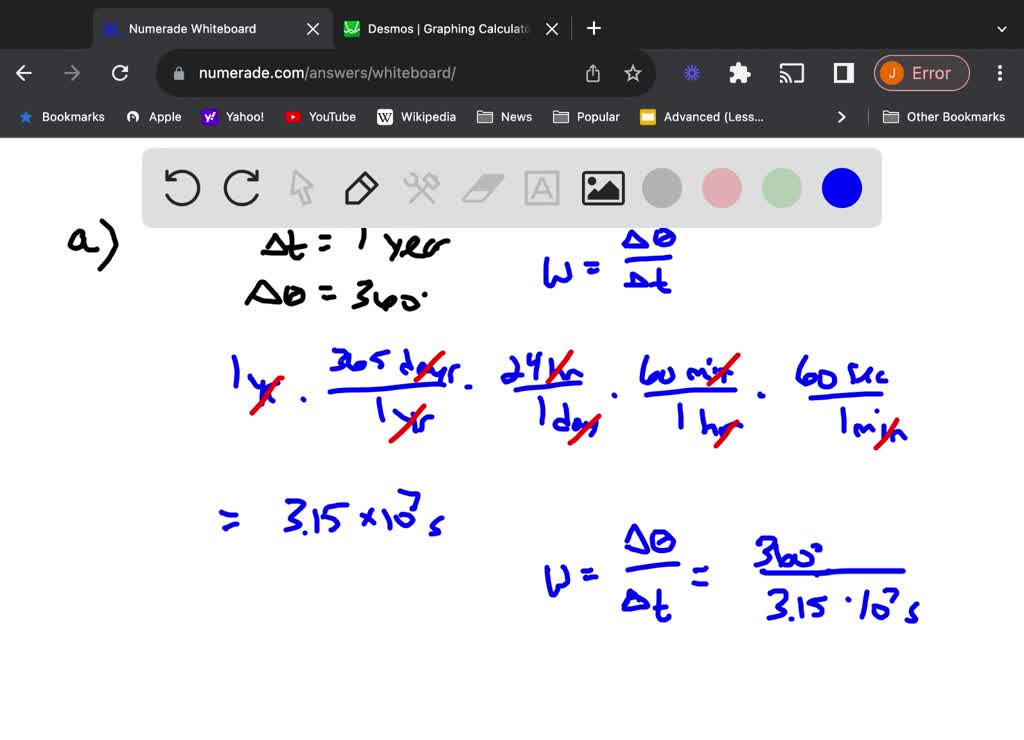Toggle Chrome's side panel open
The height and width of the screenshot is (740, 1024).
pos(842,72)
